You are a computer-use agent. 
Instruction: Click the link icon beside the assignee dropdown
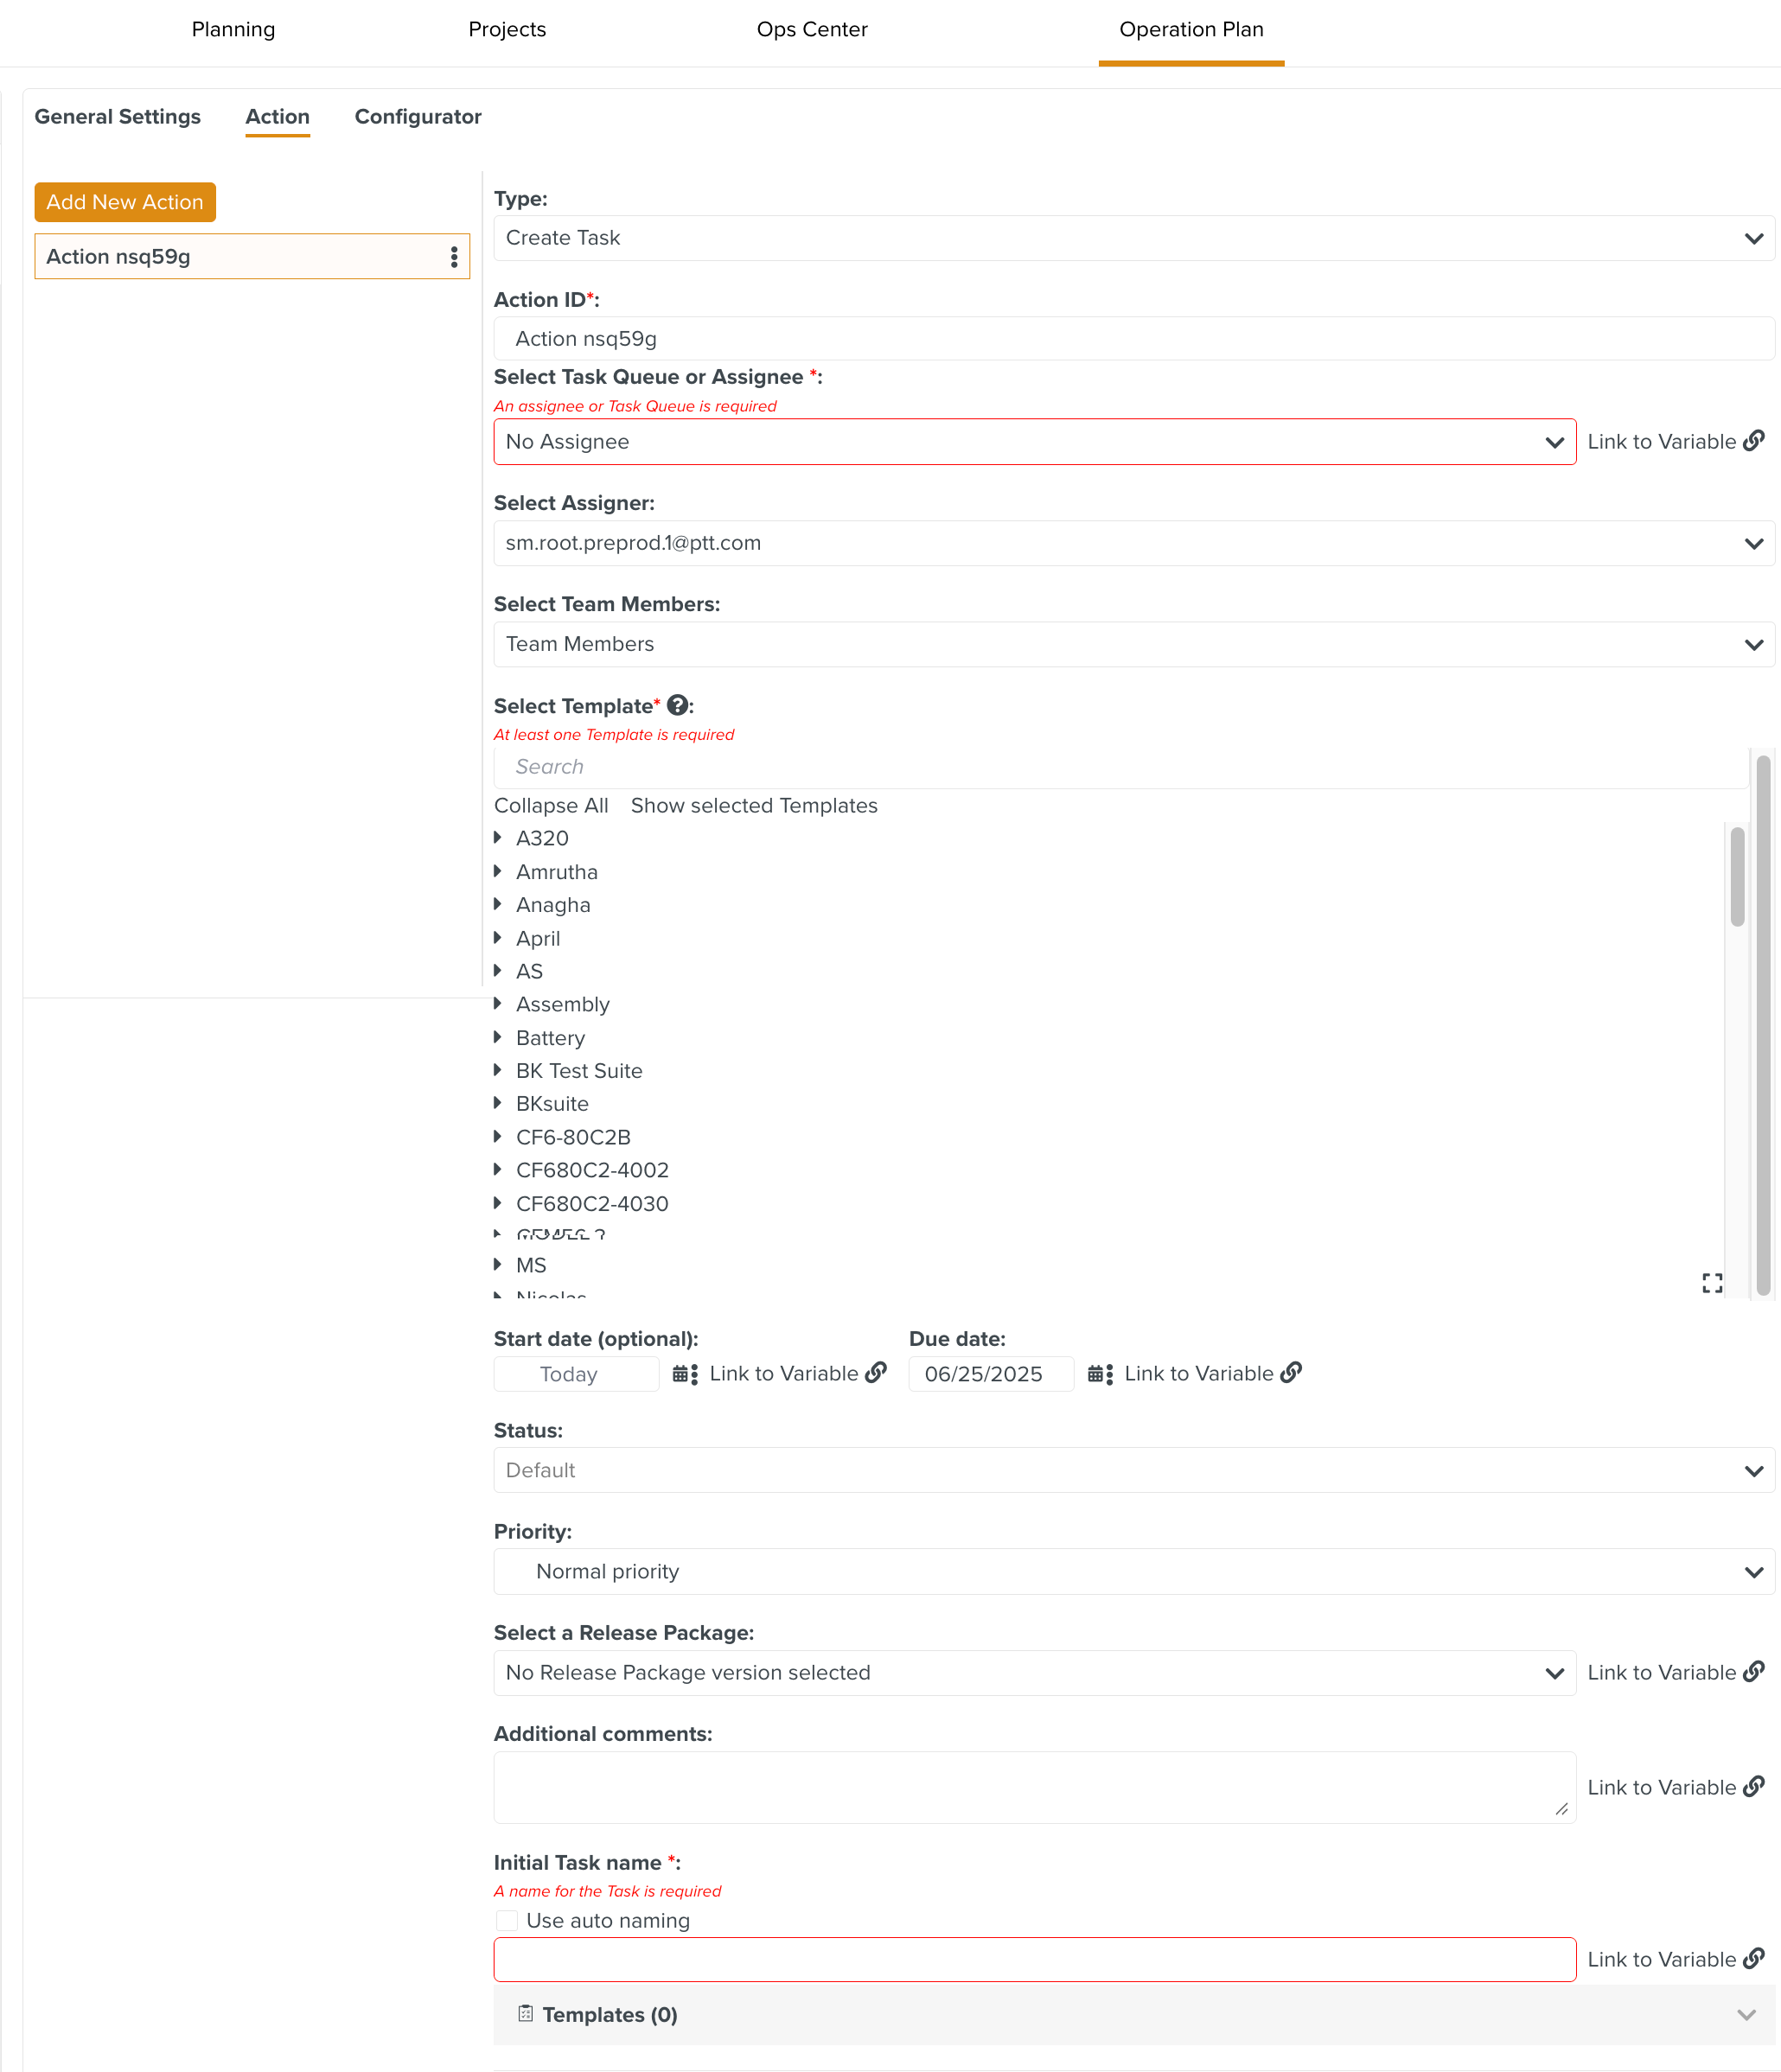tap(1754, 441)
